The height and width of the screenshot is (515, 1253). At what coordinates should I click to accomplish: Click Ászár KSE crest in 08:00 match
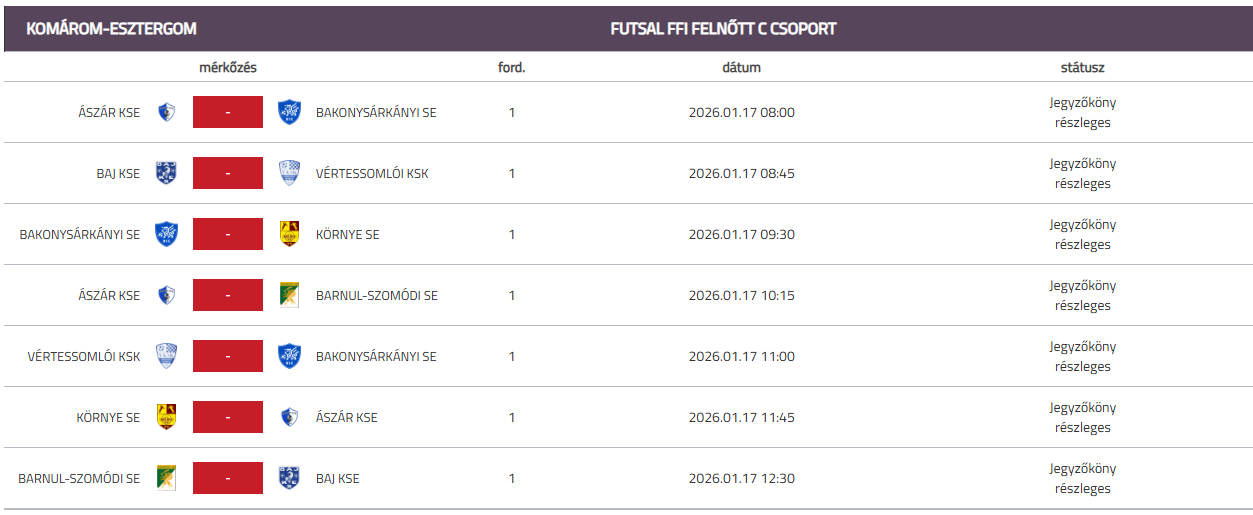coord(166,112)
